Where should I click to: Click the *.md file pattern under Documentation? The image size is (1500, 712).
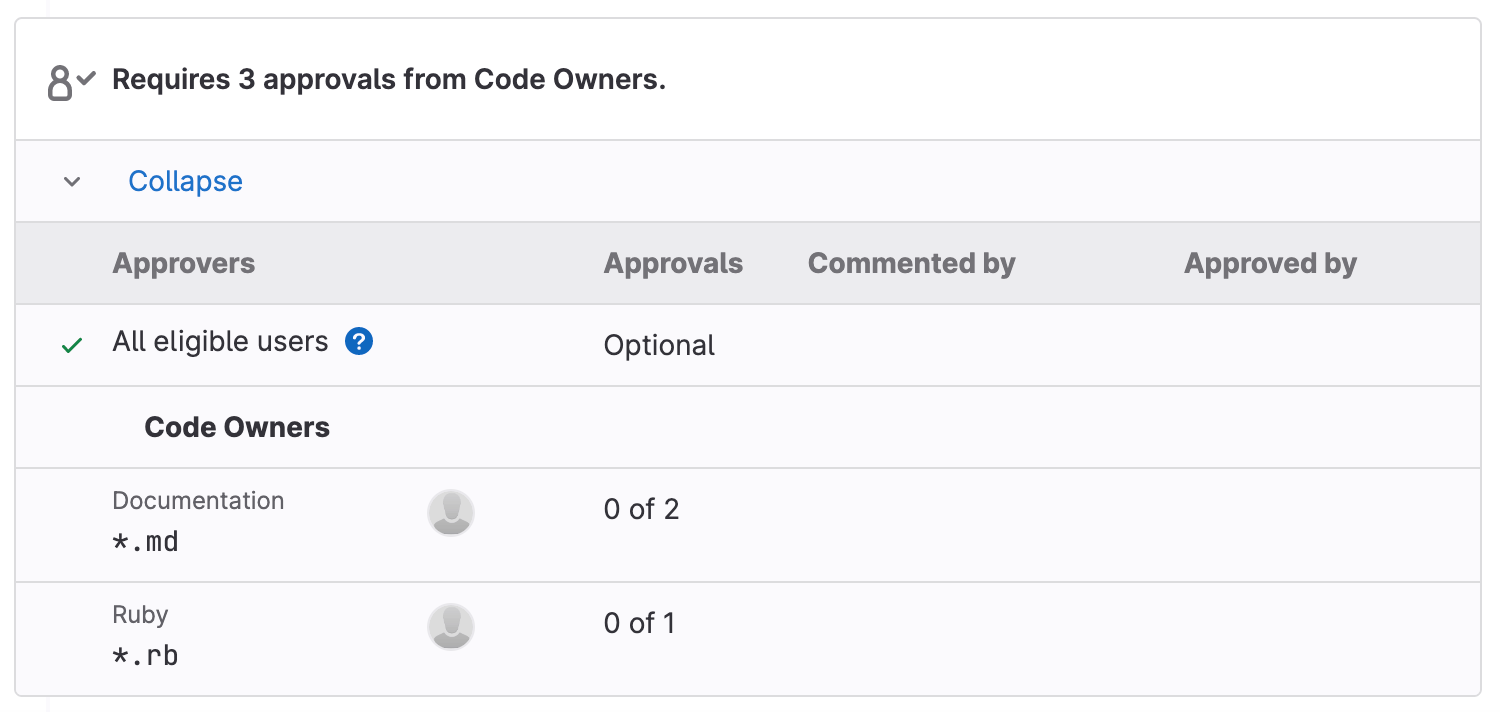(146, 541)
